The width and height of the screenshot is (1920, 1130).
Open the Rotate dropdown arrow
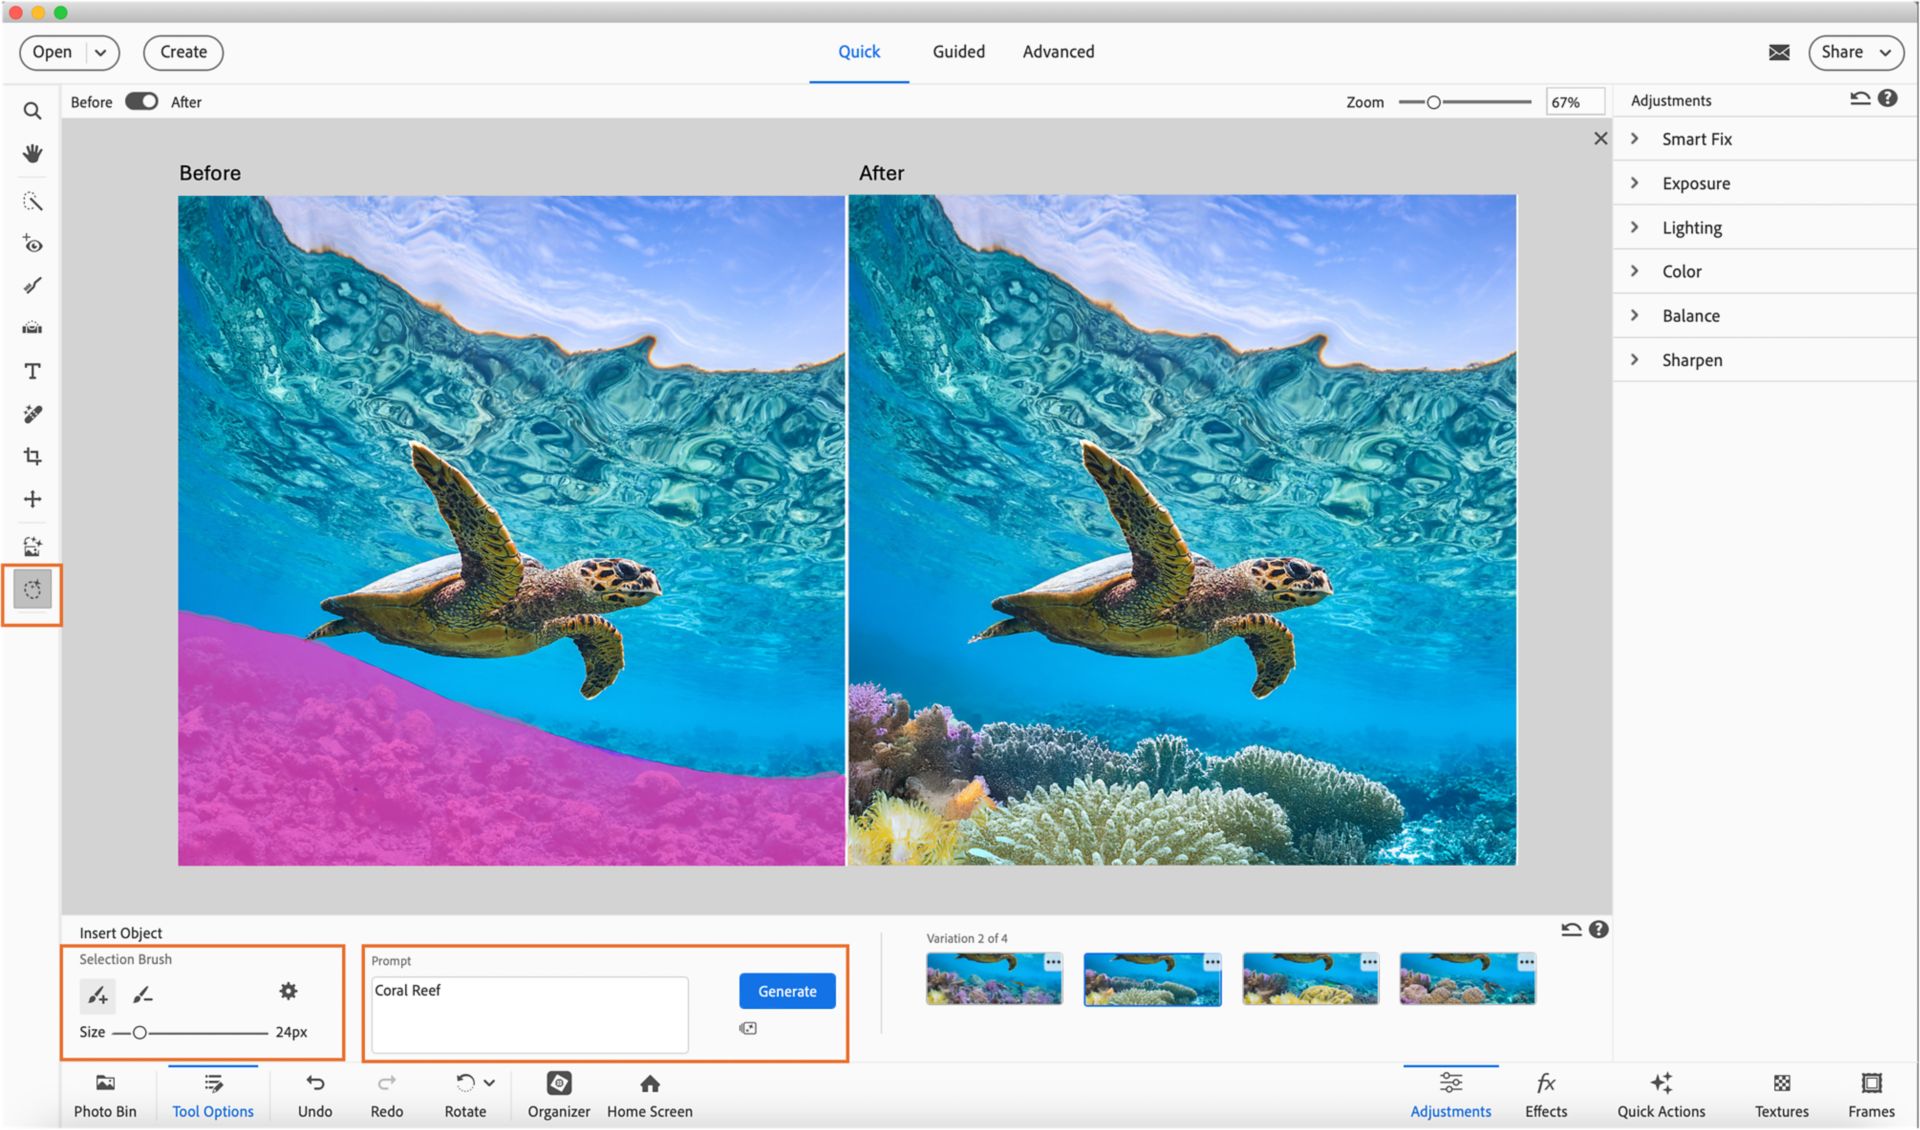click(x=489, y=1082)
